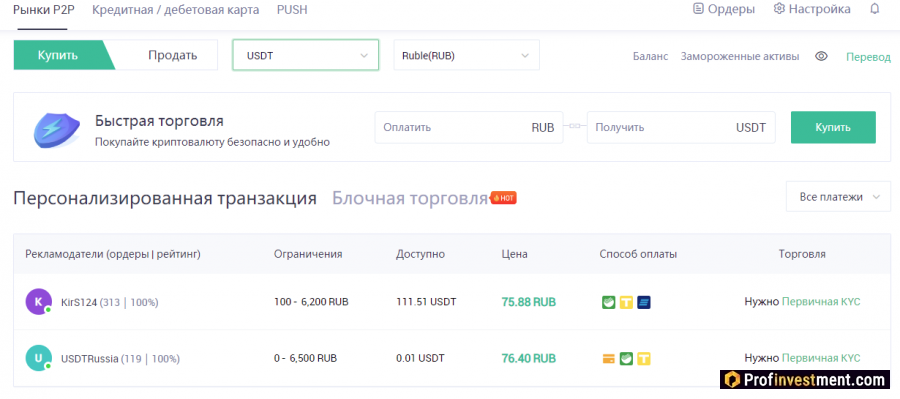Click the Цена column header

514,254
